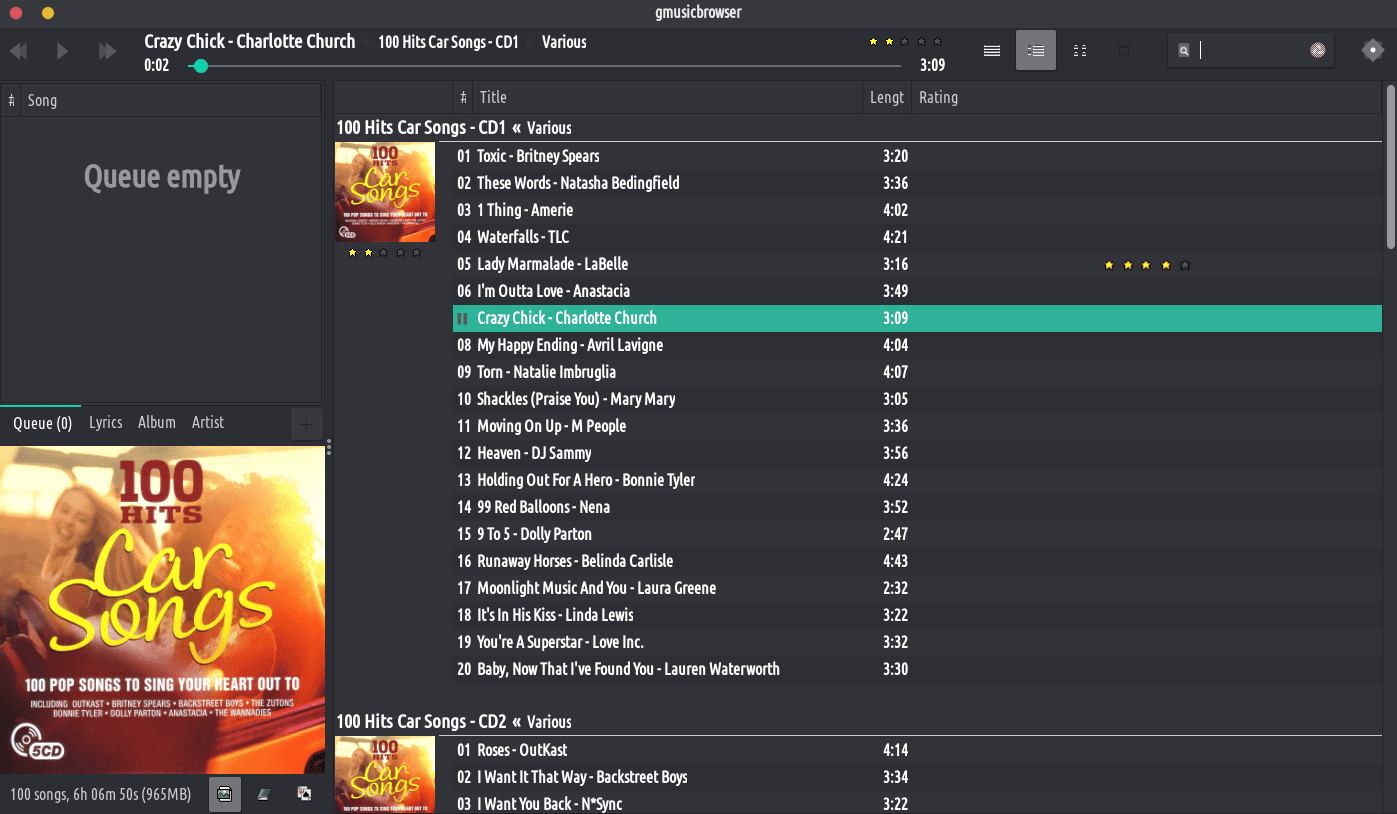Switch to the mosaic grid layout icon
1397x814 pixels.
(1080, 51)
